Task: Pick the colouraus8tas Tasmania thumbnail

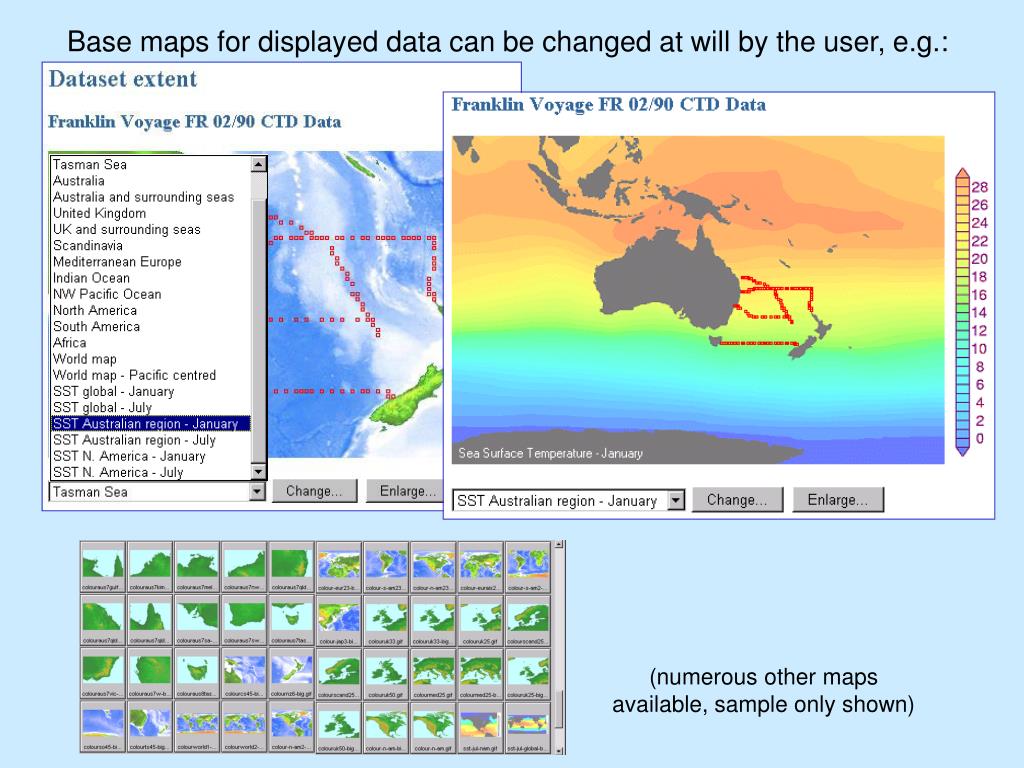Action: pyautogui.click(x=197, y=673)
